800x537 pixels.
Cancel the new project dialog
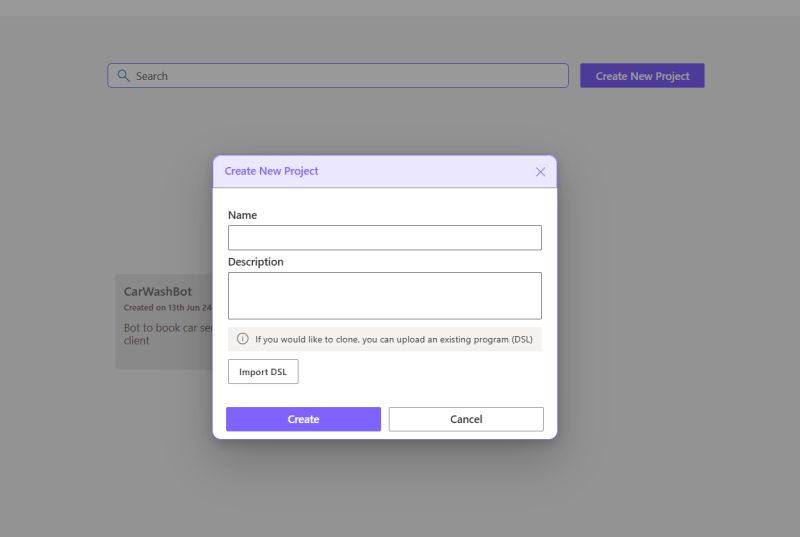tap(466, 419)
